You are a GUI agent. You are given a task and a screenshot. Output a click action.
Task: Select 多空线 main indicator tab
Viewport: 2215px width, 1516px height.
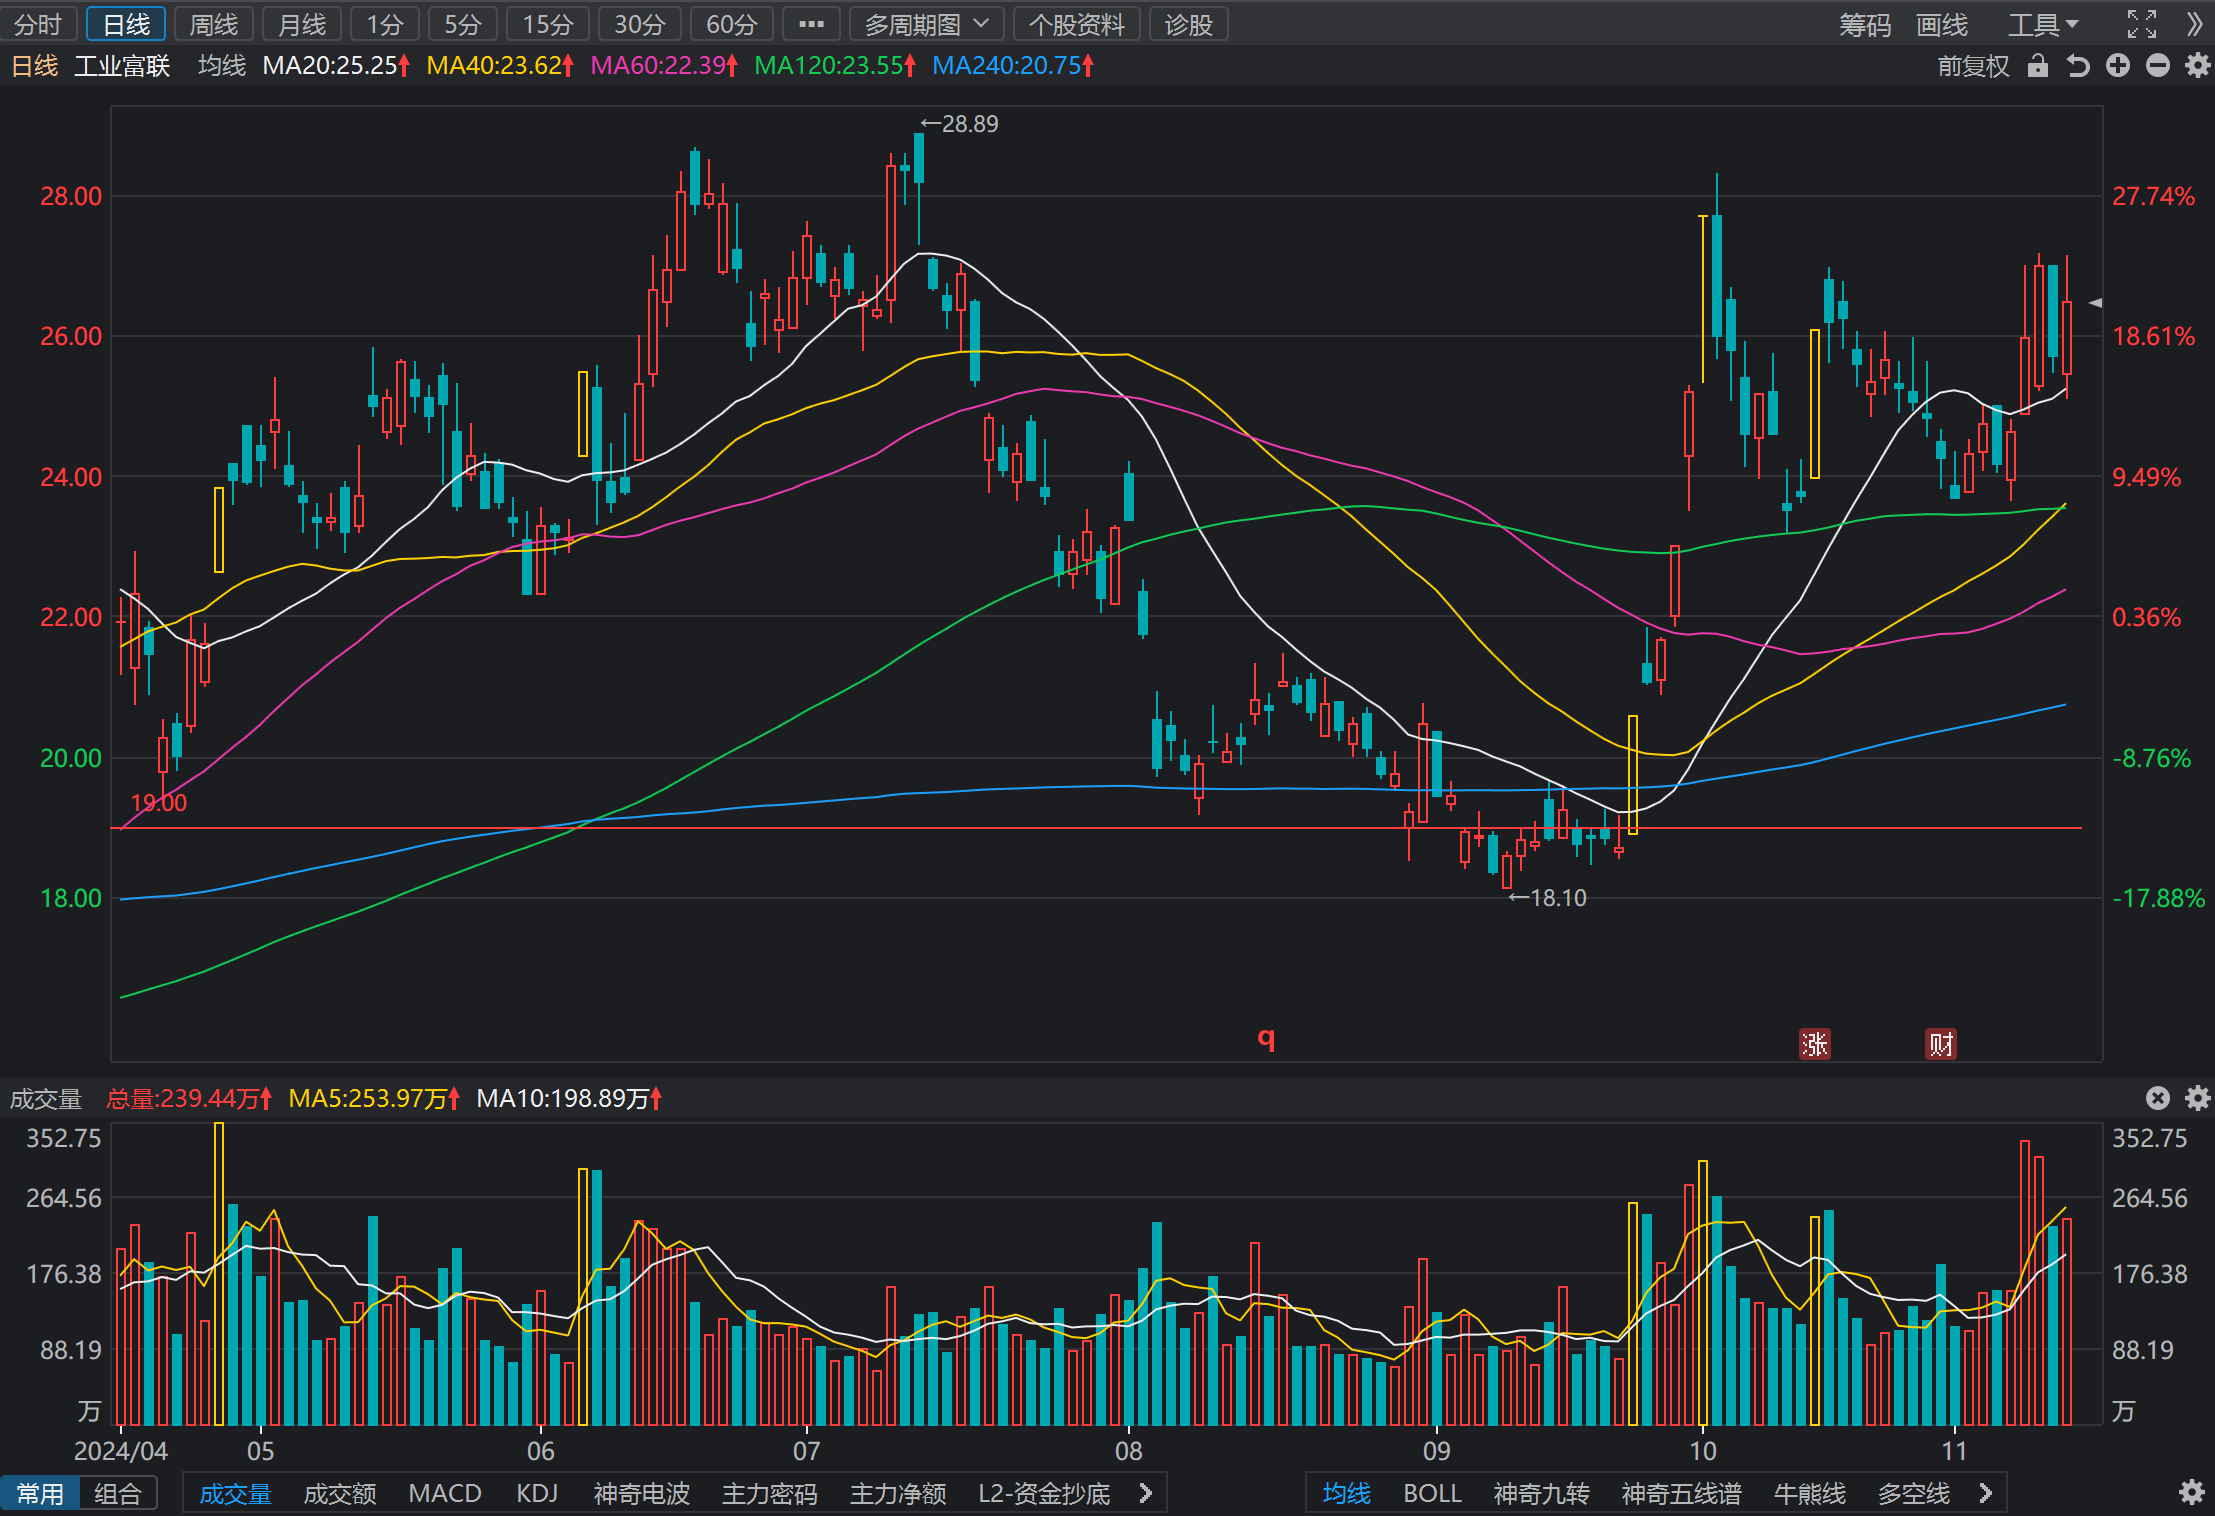(1913, 1493)
